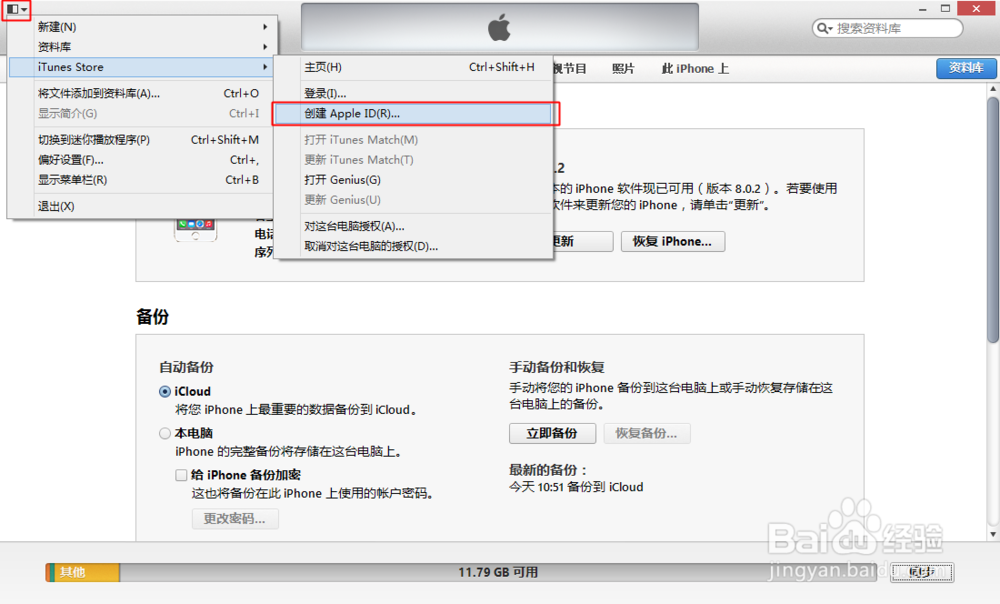Image resolution: width=1000 pixels, height=604 pixels.
Task: Choose 取消对这台电脑的授权(D)...
Action: click(415, 246)
